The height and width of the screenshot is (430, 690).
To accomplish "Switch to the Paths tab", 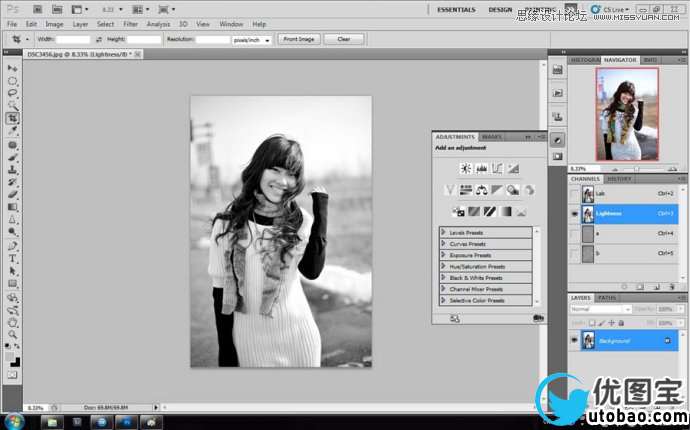I will pyautogui.click(x=607, y=298).
